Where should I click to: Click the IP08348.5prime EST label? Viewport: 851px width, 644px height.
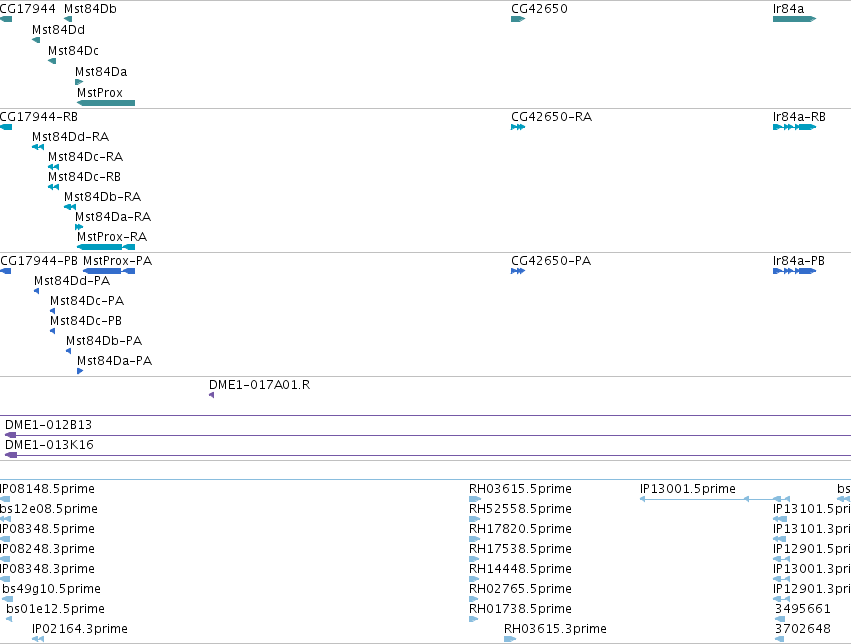(47, 529)
